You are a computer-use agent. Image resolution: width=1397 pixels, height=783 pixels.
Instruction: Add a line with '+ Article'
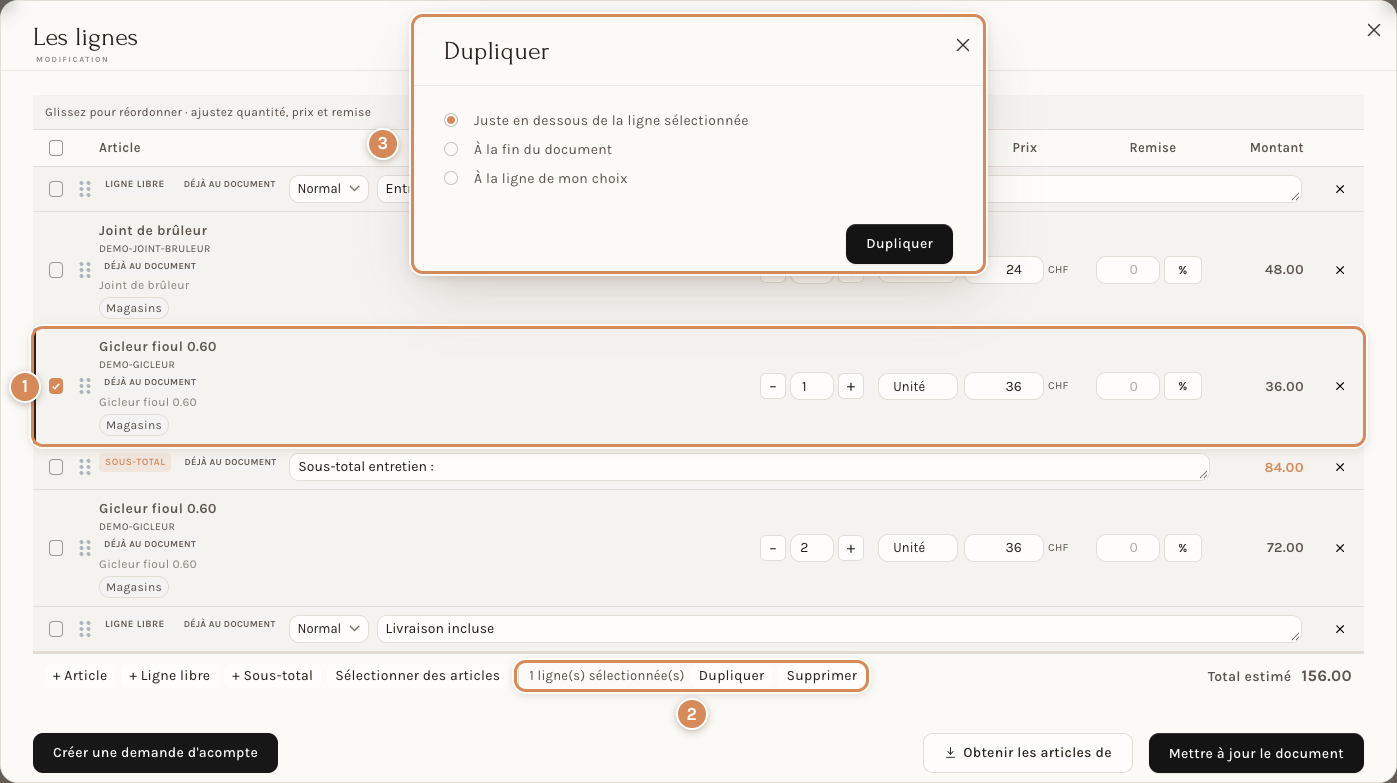pos(80,676)
